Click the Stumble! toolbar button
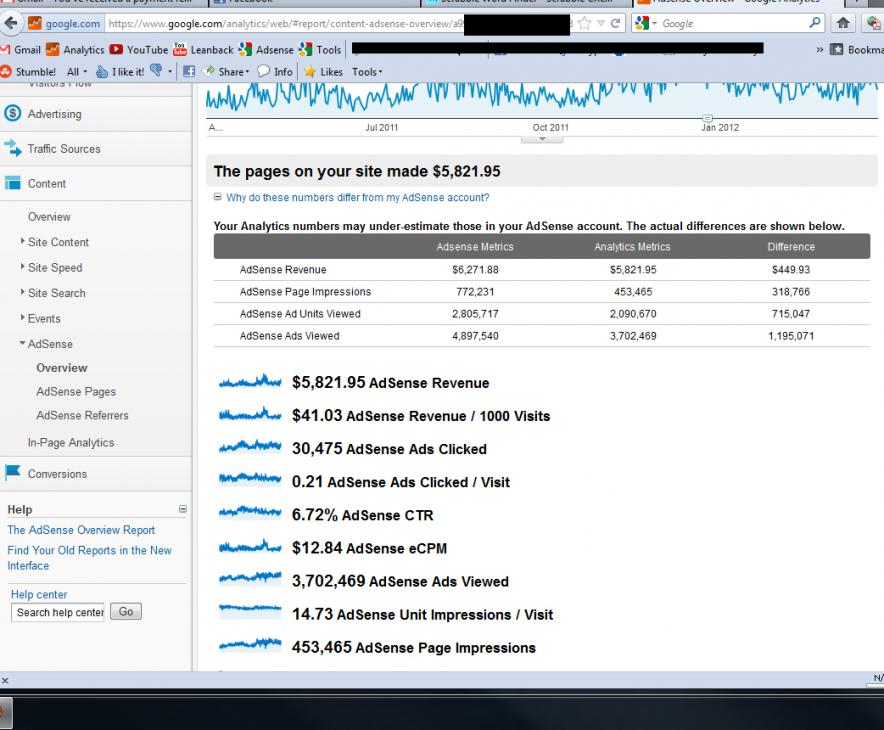Screen dimensions: 884x730 click(x=28, y=72)
